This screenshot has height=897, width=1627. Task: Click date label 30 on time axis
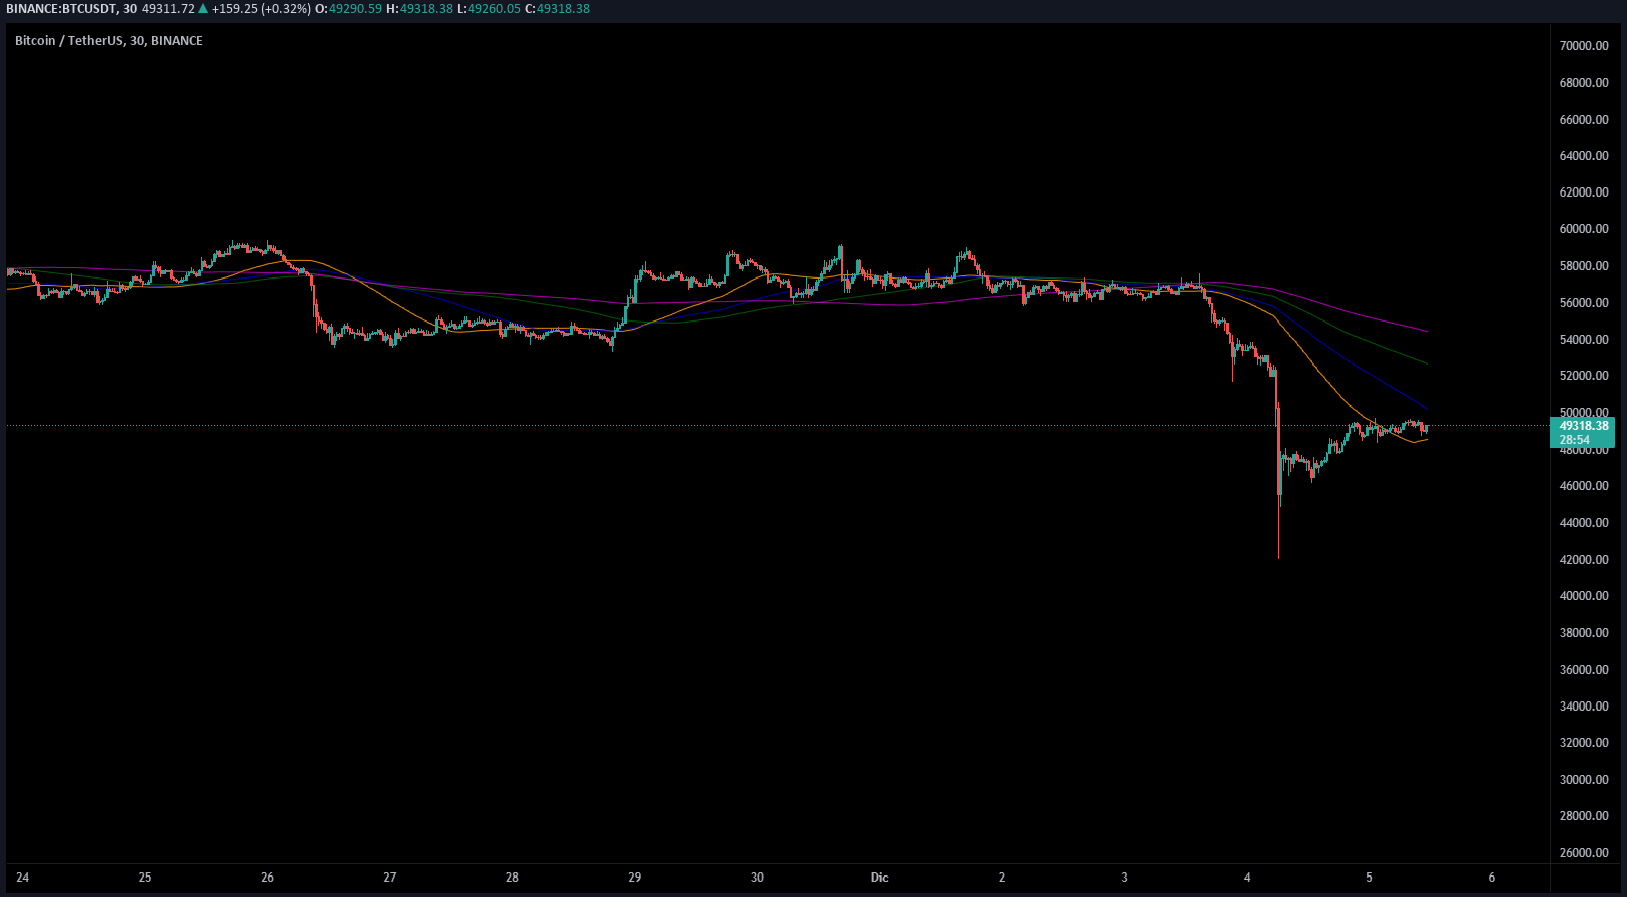tap(757, 878)
